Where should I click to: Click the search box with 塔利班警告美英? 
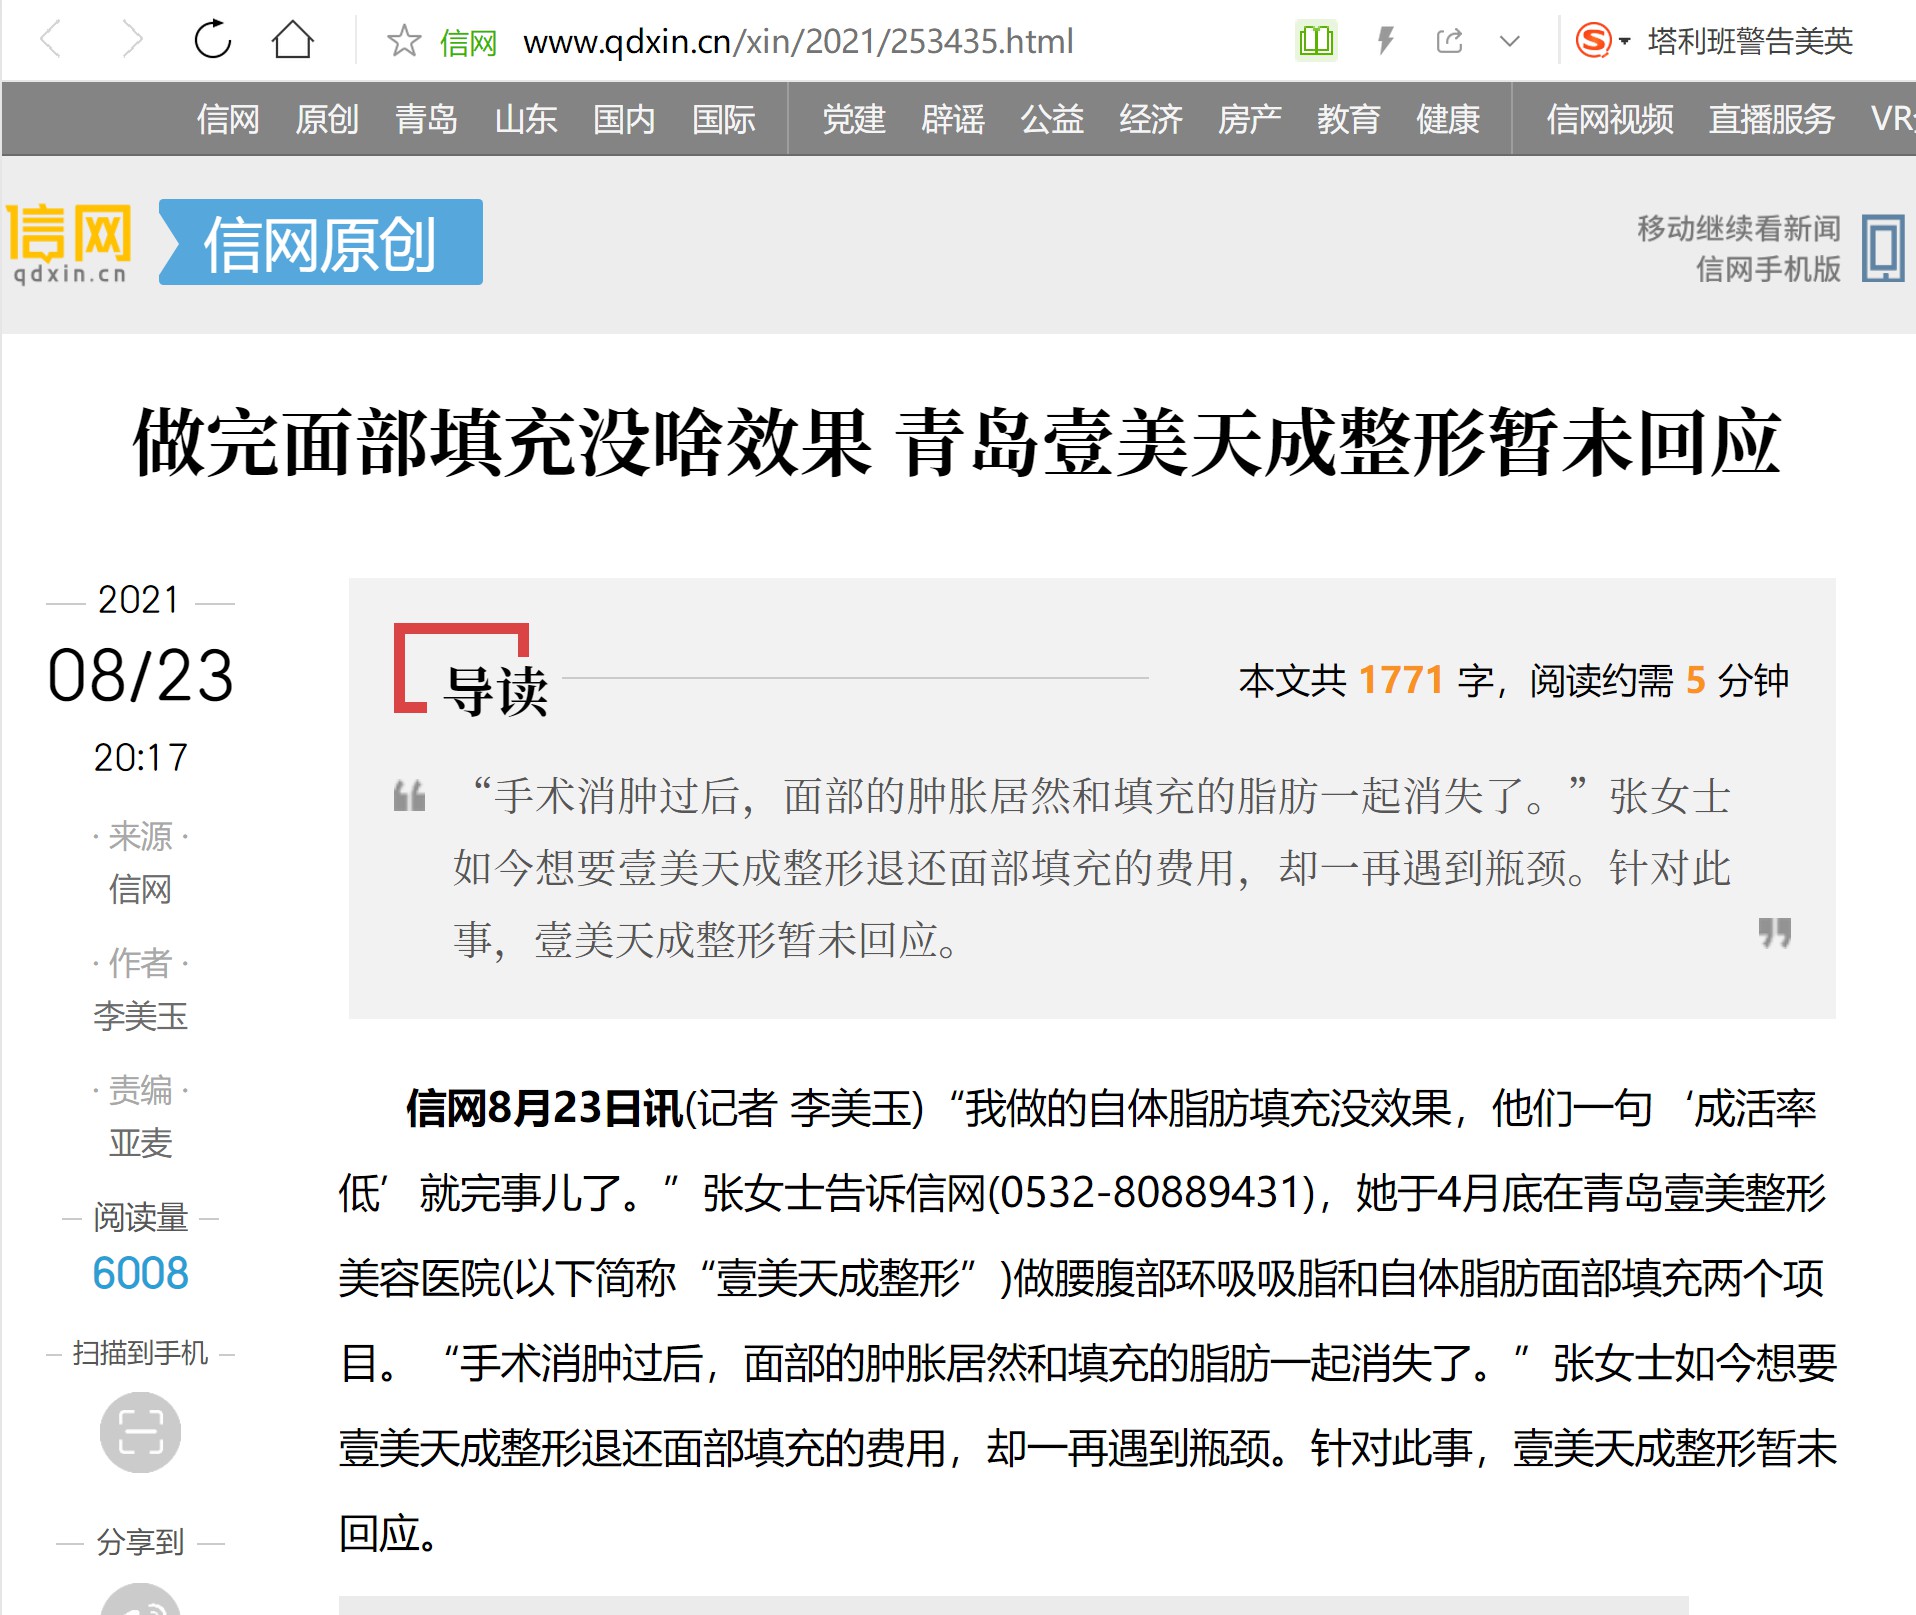1750,41
